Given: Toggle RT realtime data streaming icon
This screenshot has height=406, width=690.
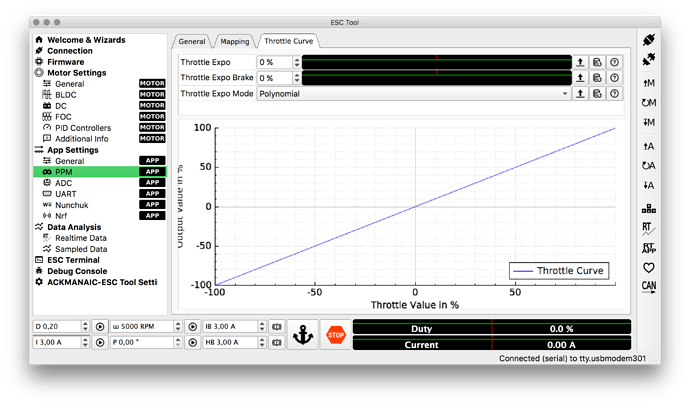Looking at the screenshot, I should pos(649,228).
